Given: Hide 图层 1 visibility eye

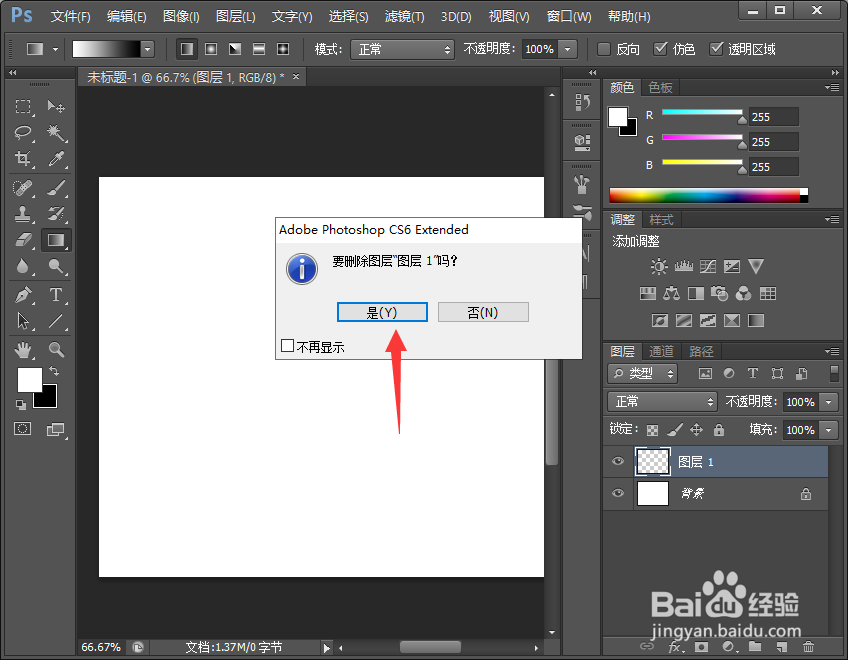Looking at the screenshot, I should 618,461.
